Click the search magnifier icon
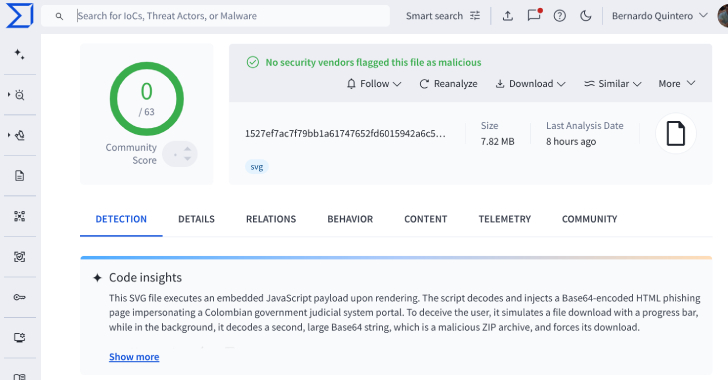 pyautogui.click(x=59, y=16)
